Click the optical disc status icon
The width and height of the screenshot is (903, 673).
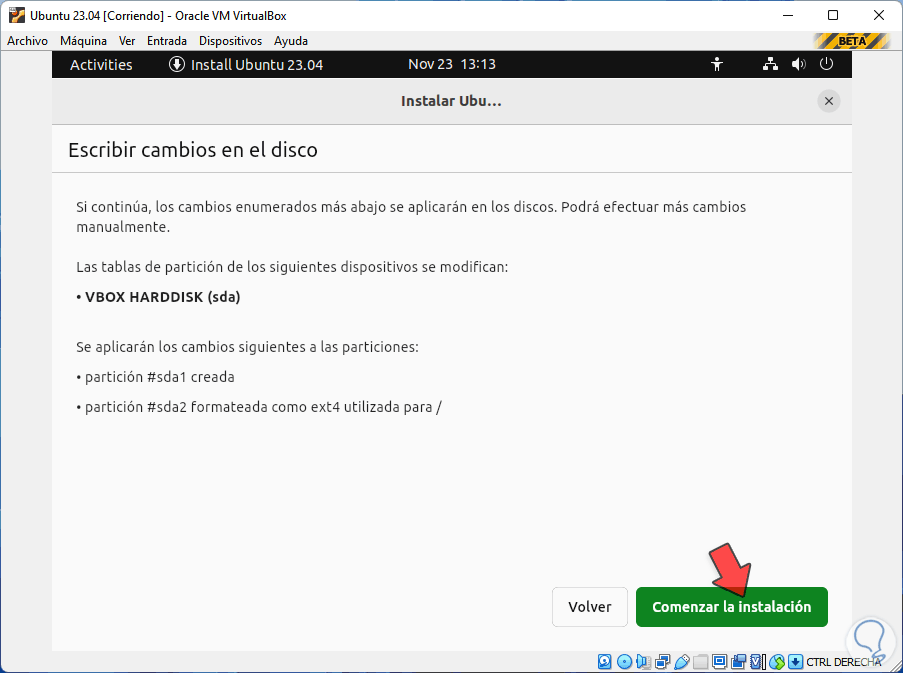point(624,661)
